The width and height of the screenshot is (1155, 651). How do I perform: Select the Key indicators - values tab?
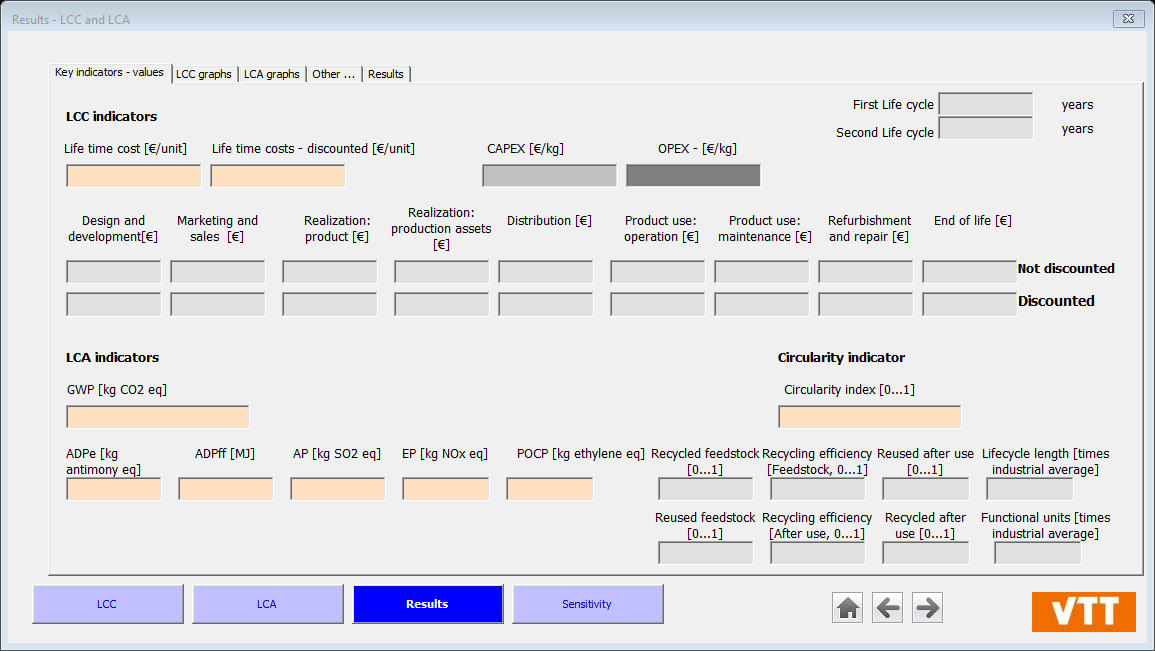pyautogui.click(x=110, y=72)
